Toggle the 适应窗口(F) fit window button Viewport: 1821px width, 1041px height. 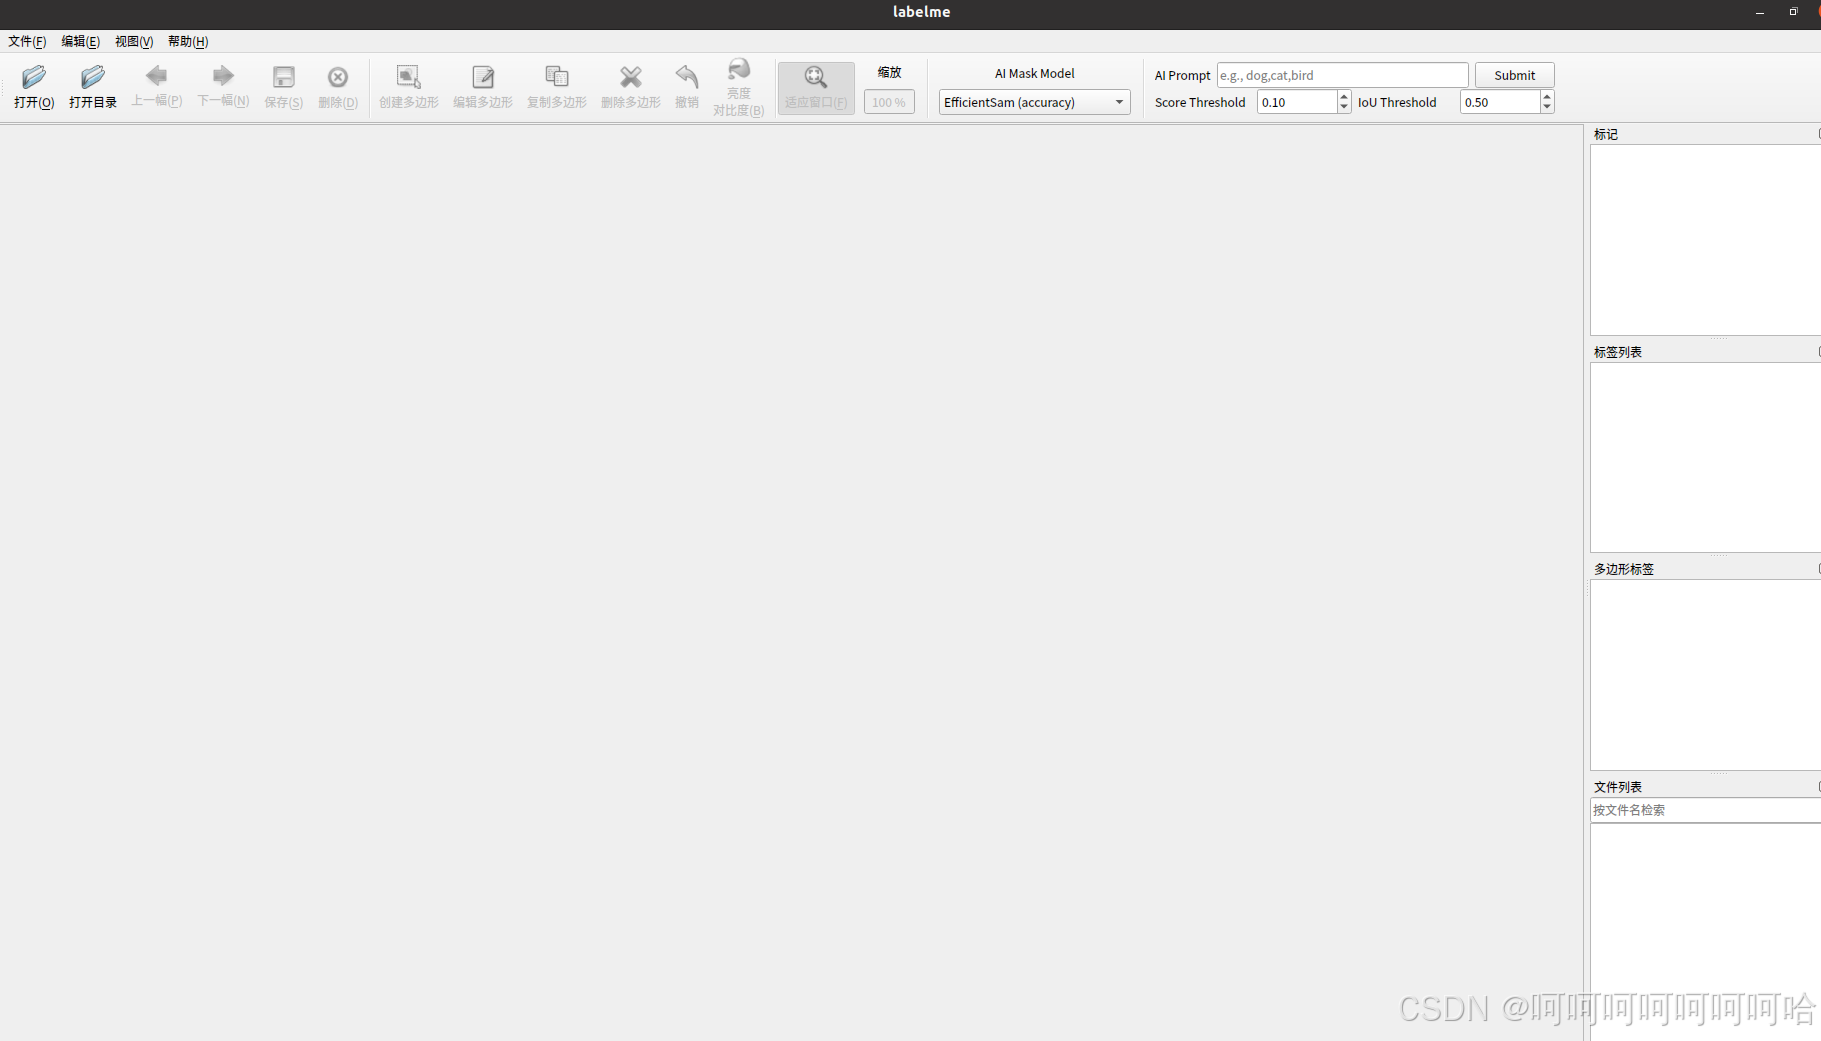816,88
